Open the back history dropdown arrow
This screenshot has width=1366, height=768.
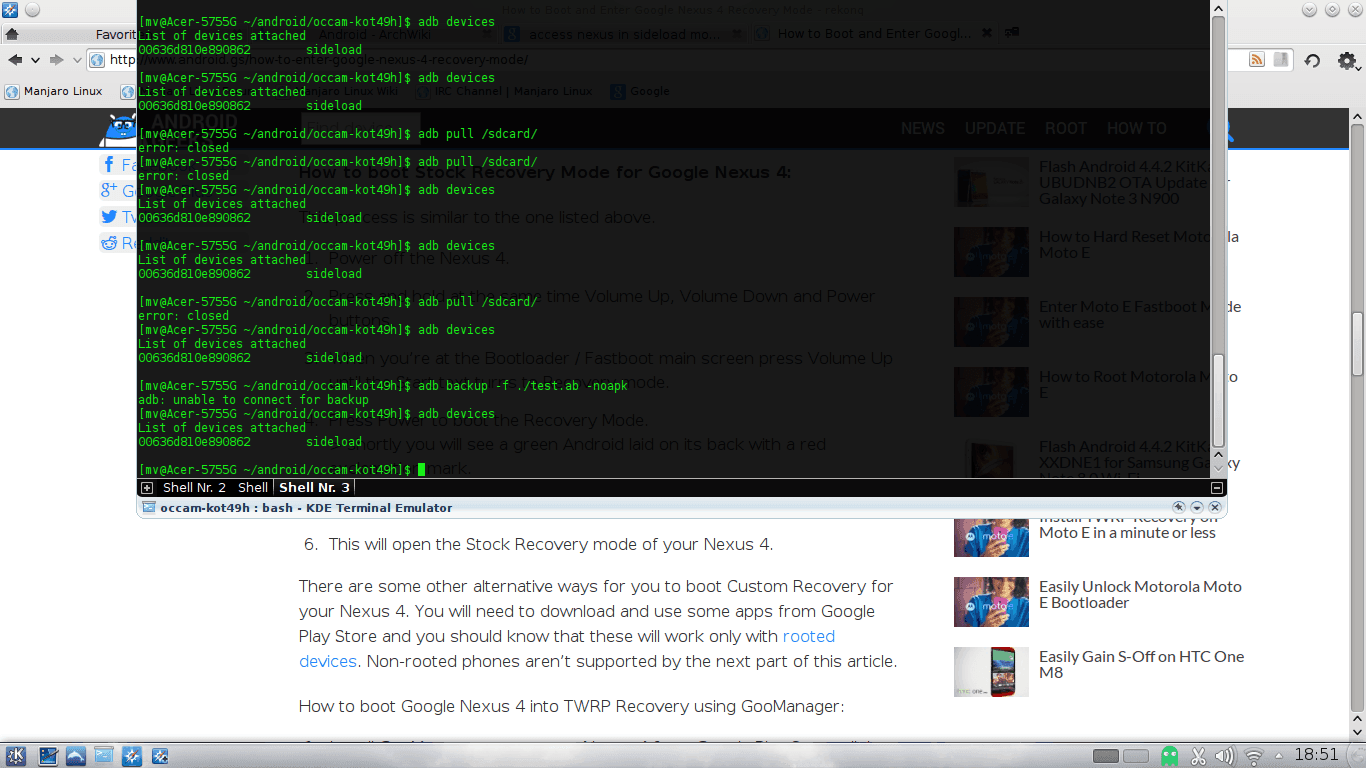36,60
